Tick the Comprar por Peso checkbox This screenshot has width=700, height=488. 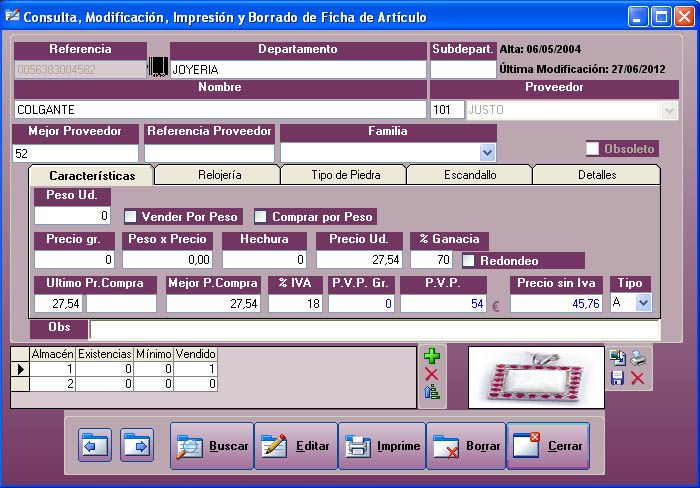click(x=261, y=216)
